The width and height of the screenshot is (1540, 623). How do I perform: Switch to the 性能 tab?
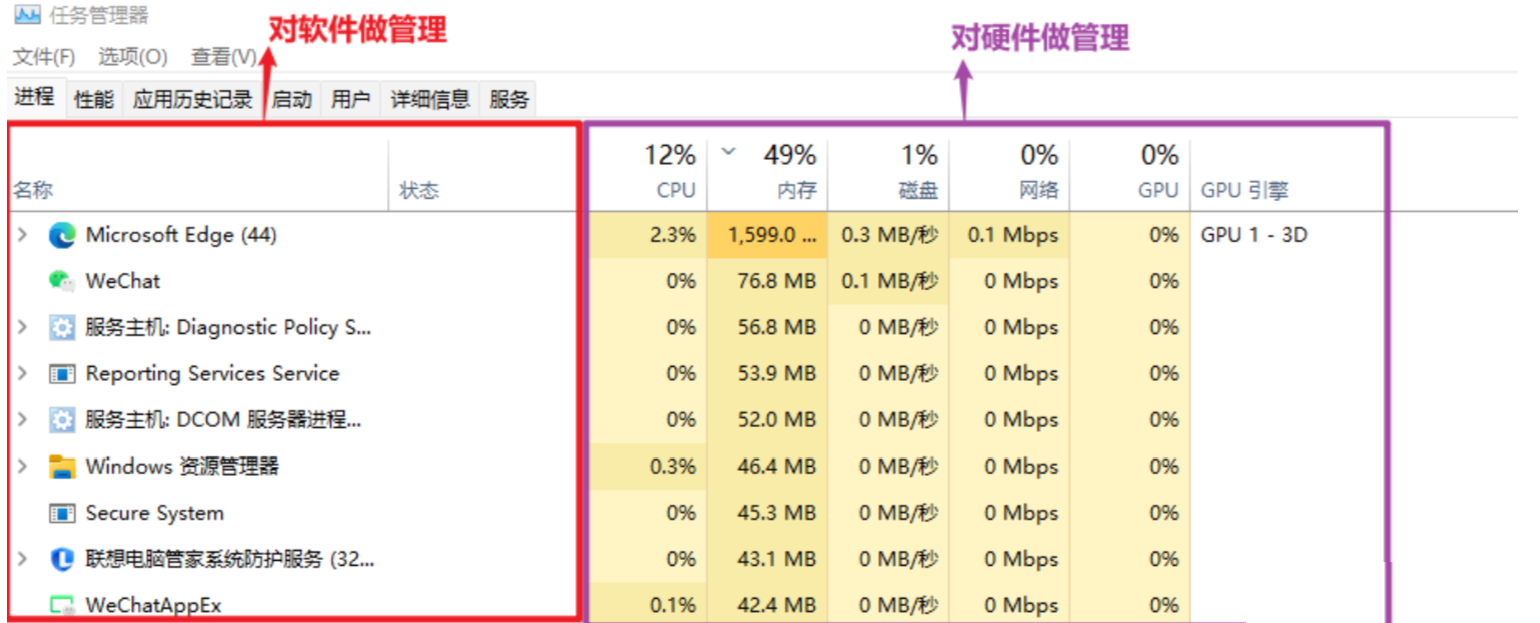[x=94, y=99]
